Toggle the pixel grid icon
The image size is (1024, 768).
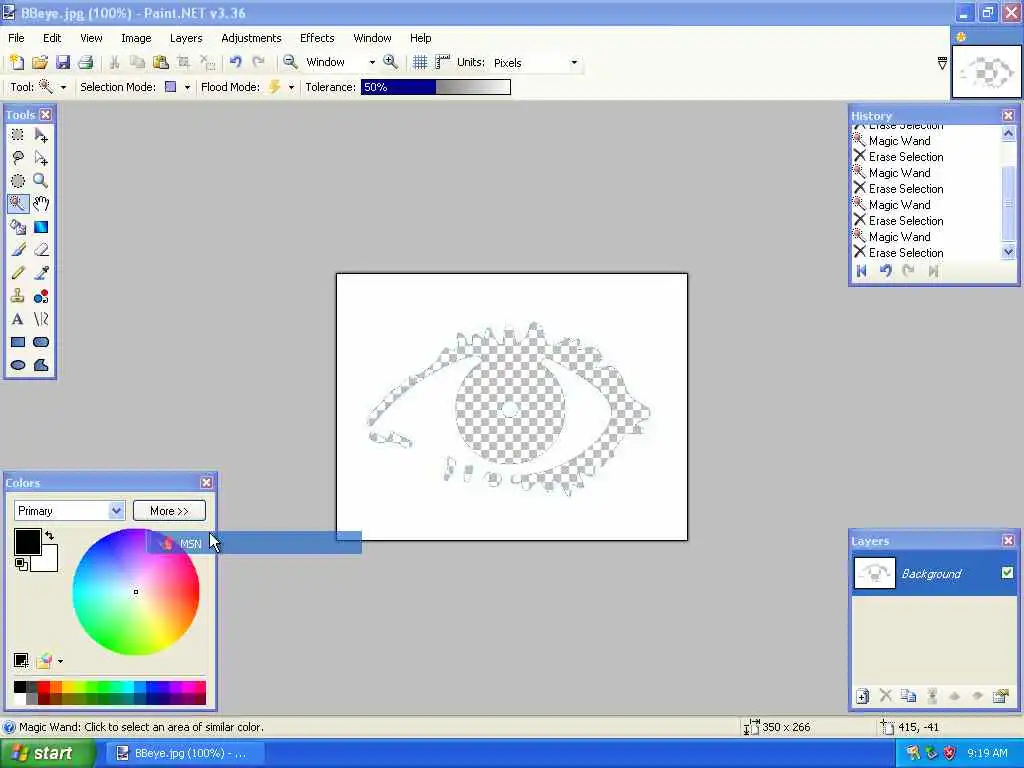tap(420, 63)
